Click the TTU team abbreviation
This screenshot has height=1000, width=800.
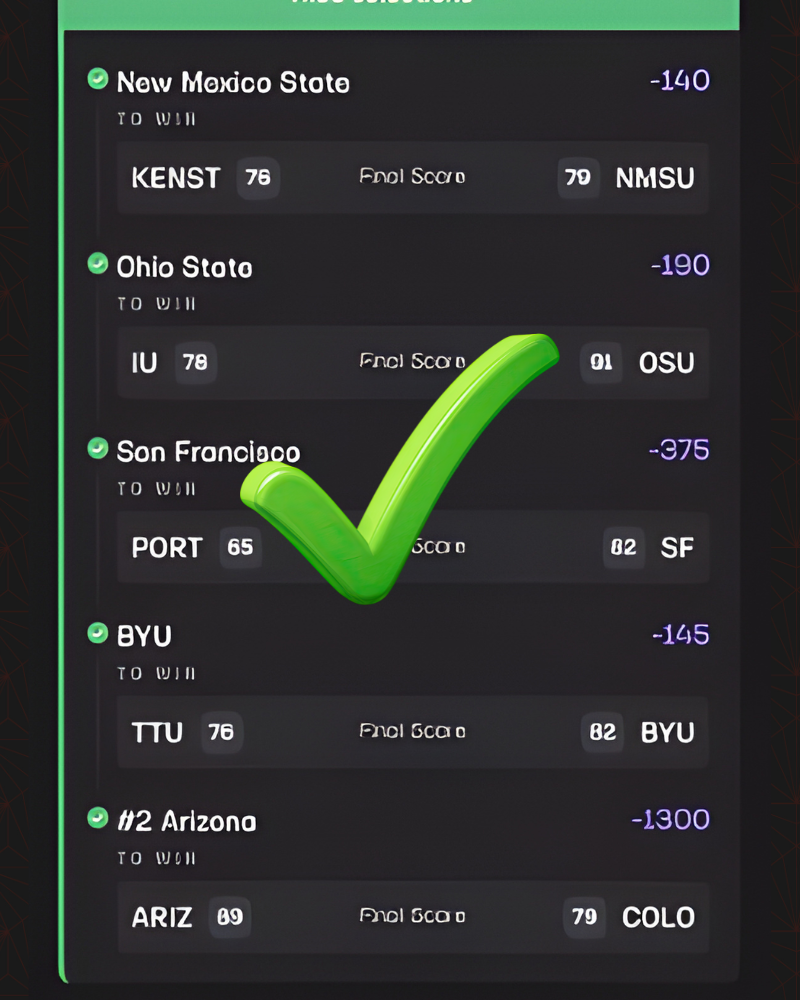click(157, 733)
